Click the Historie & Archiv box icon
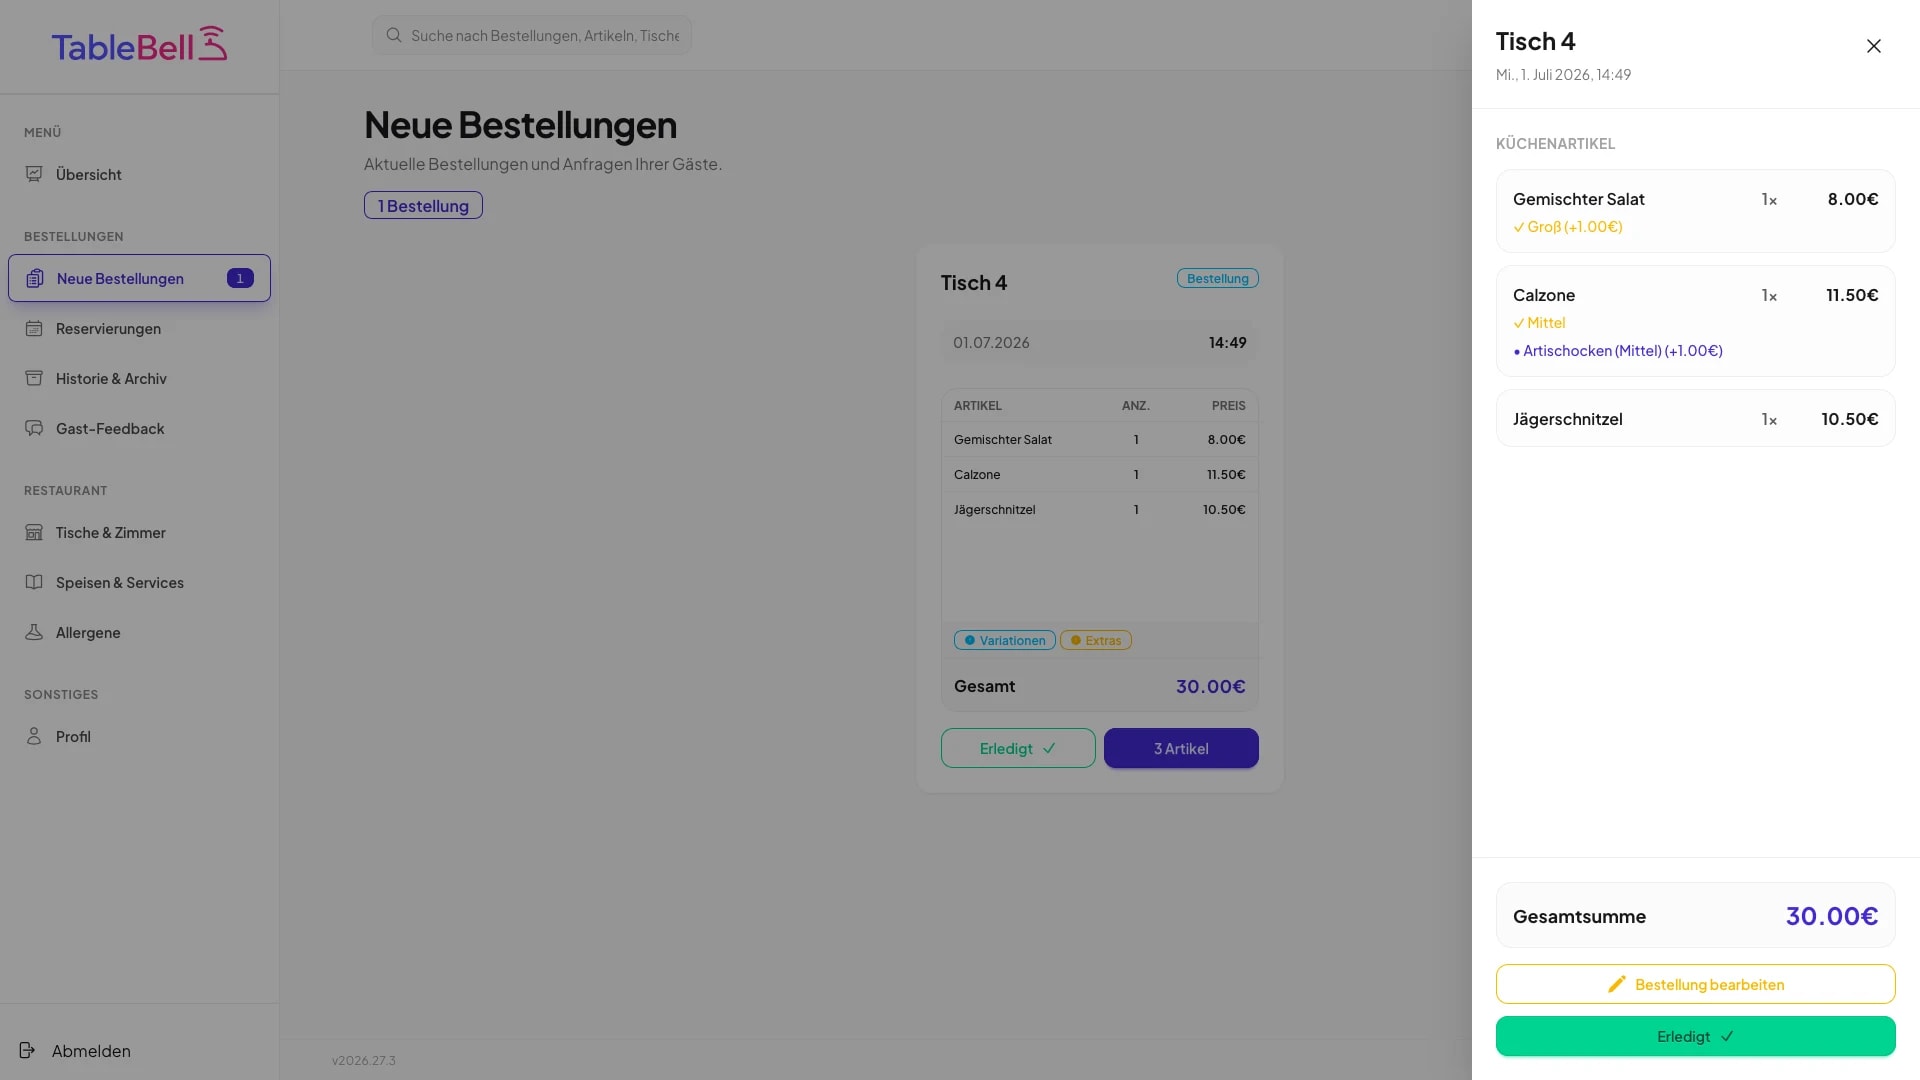Image resolution: width=1920 pixels, height=1080 pixels. pos(34,378)
